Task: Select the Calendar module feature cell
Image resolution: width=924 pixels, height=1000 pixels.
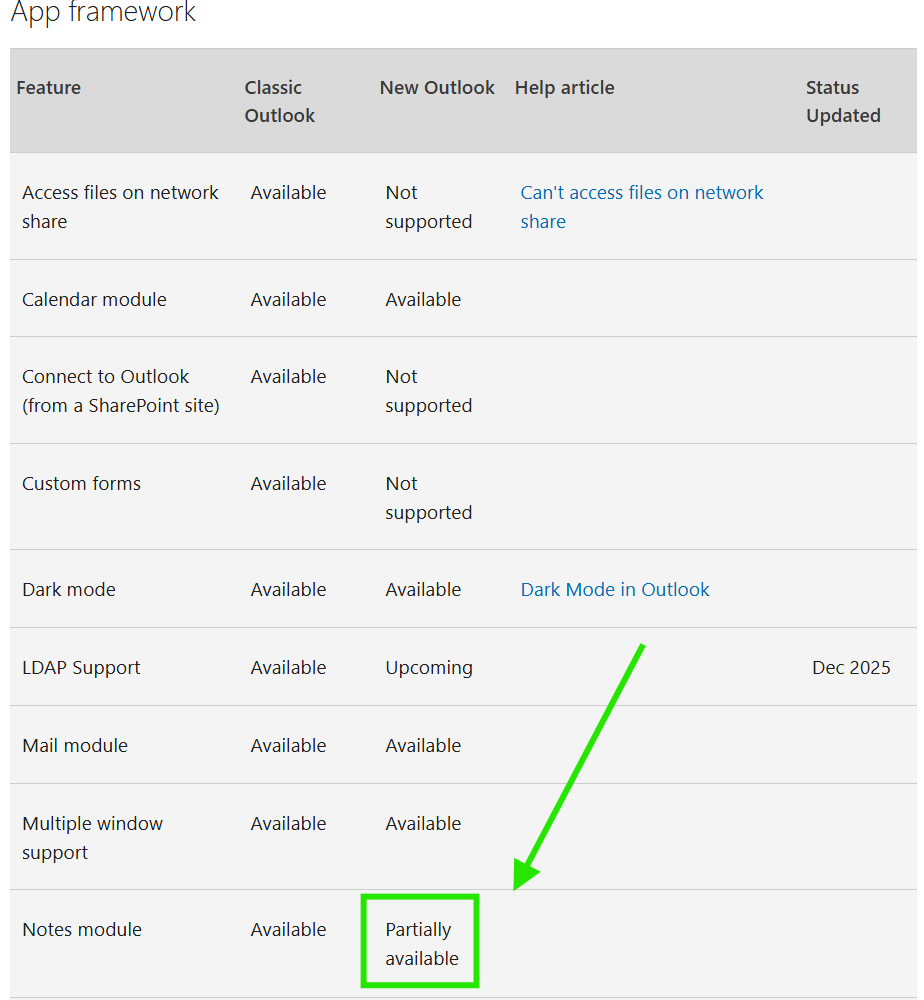Action: (x=94, y=299)
